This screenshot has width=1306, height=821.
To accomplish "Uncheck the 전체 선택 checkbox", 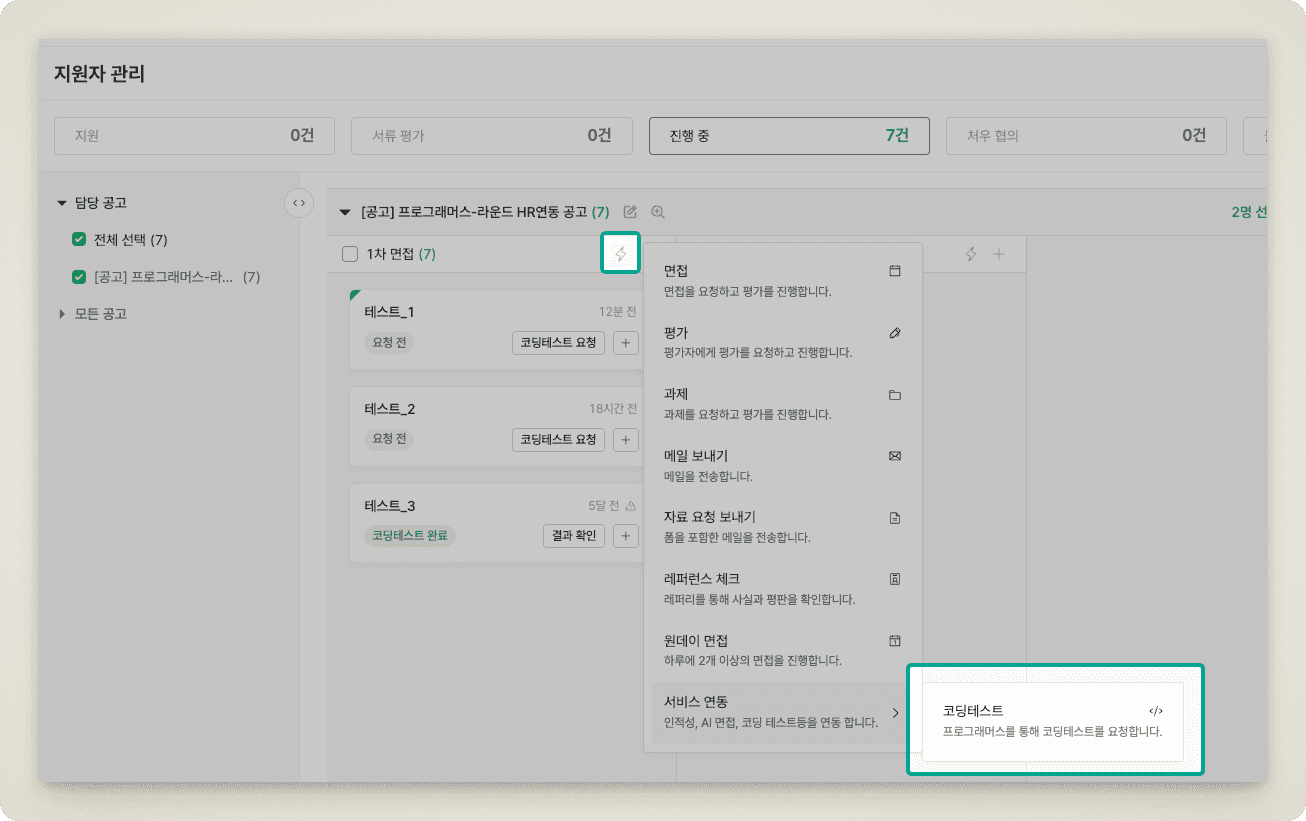I will tap(79, 240).
